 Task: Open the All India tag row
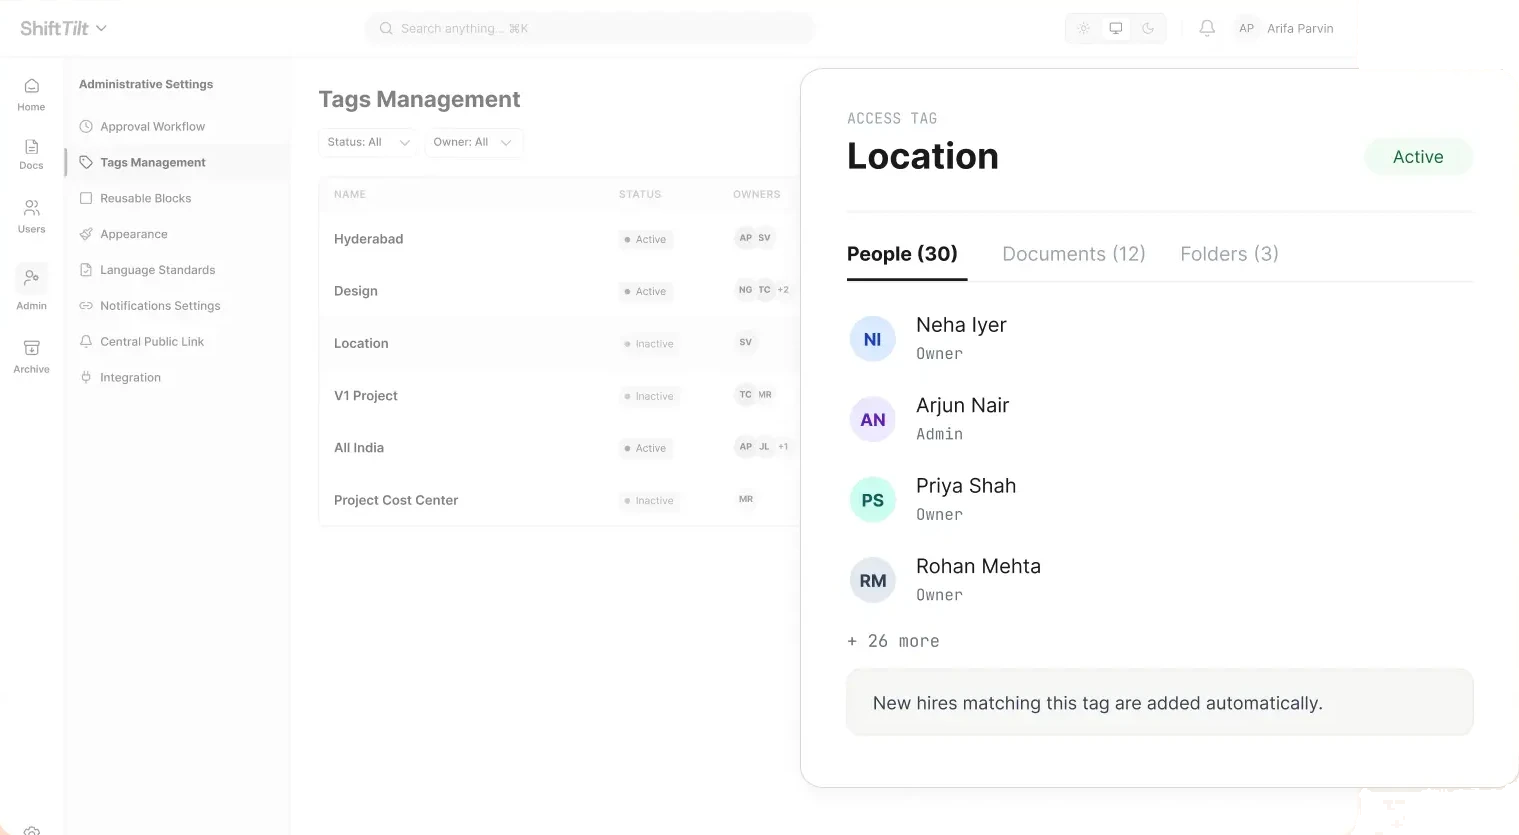pos(559,448)
